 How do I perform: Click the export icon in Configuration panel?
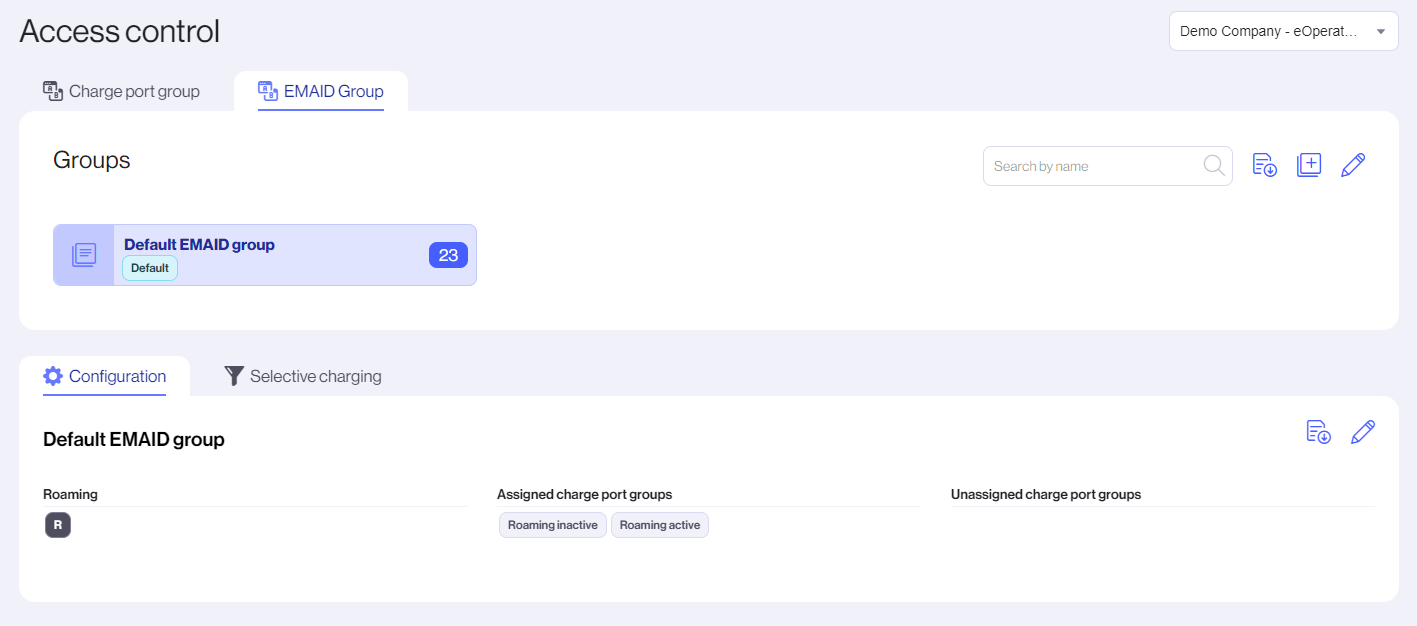click(x=1318, y=432)
